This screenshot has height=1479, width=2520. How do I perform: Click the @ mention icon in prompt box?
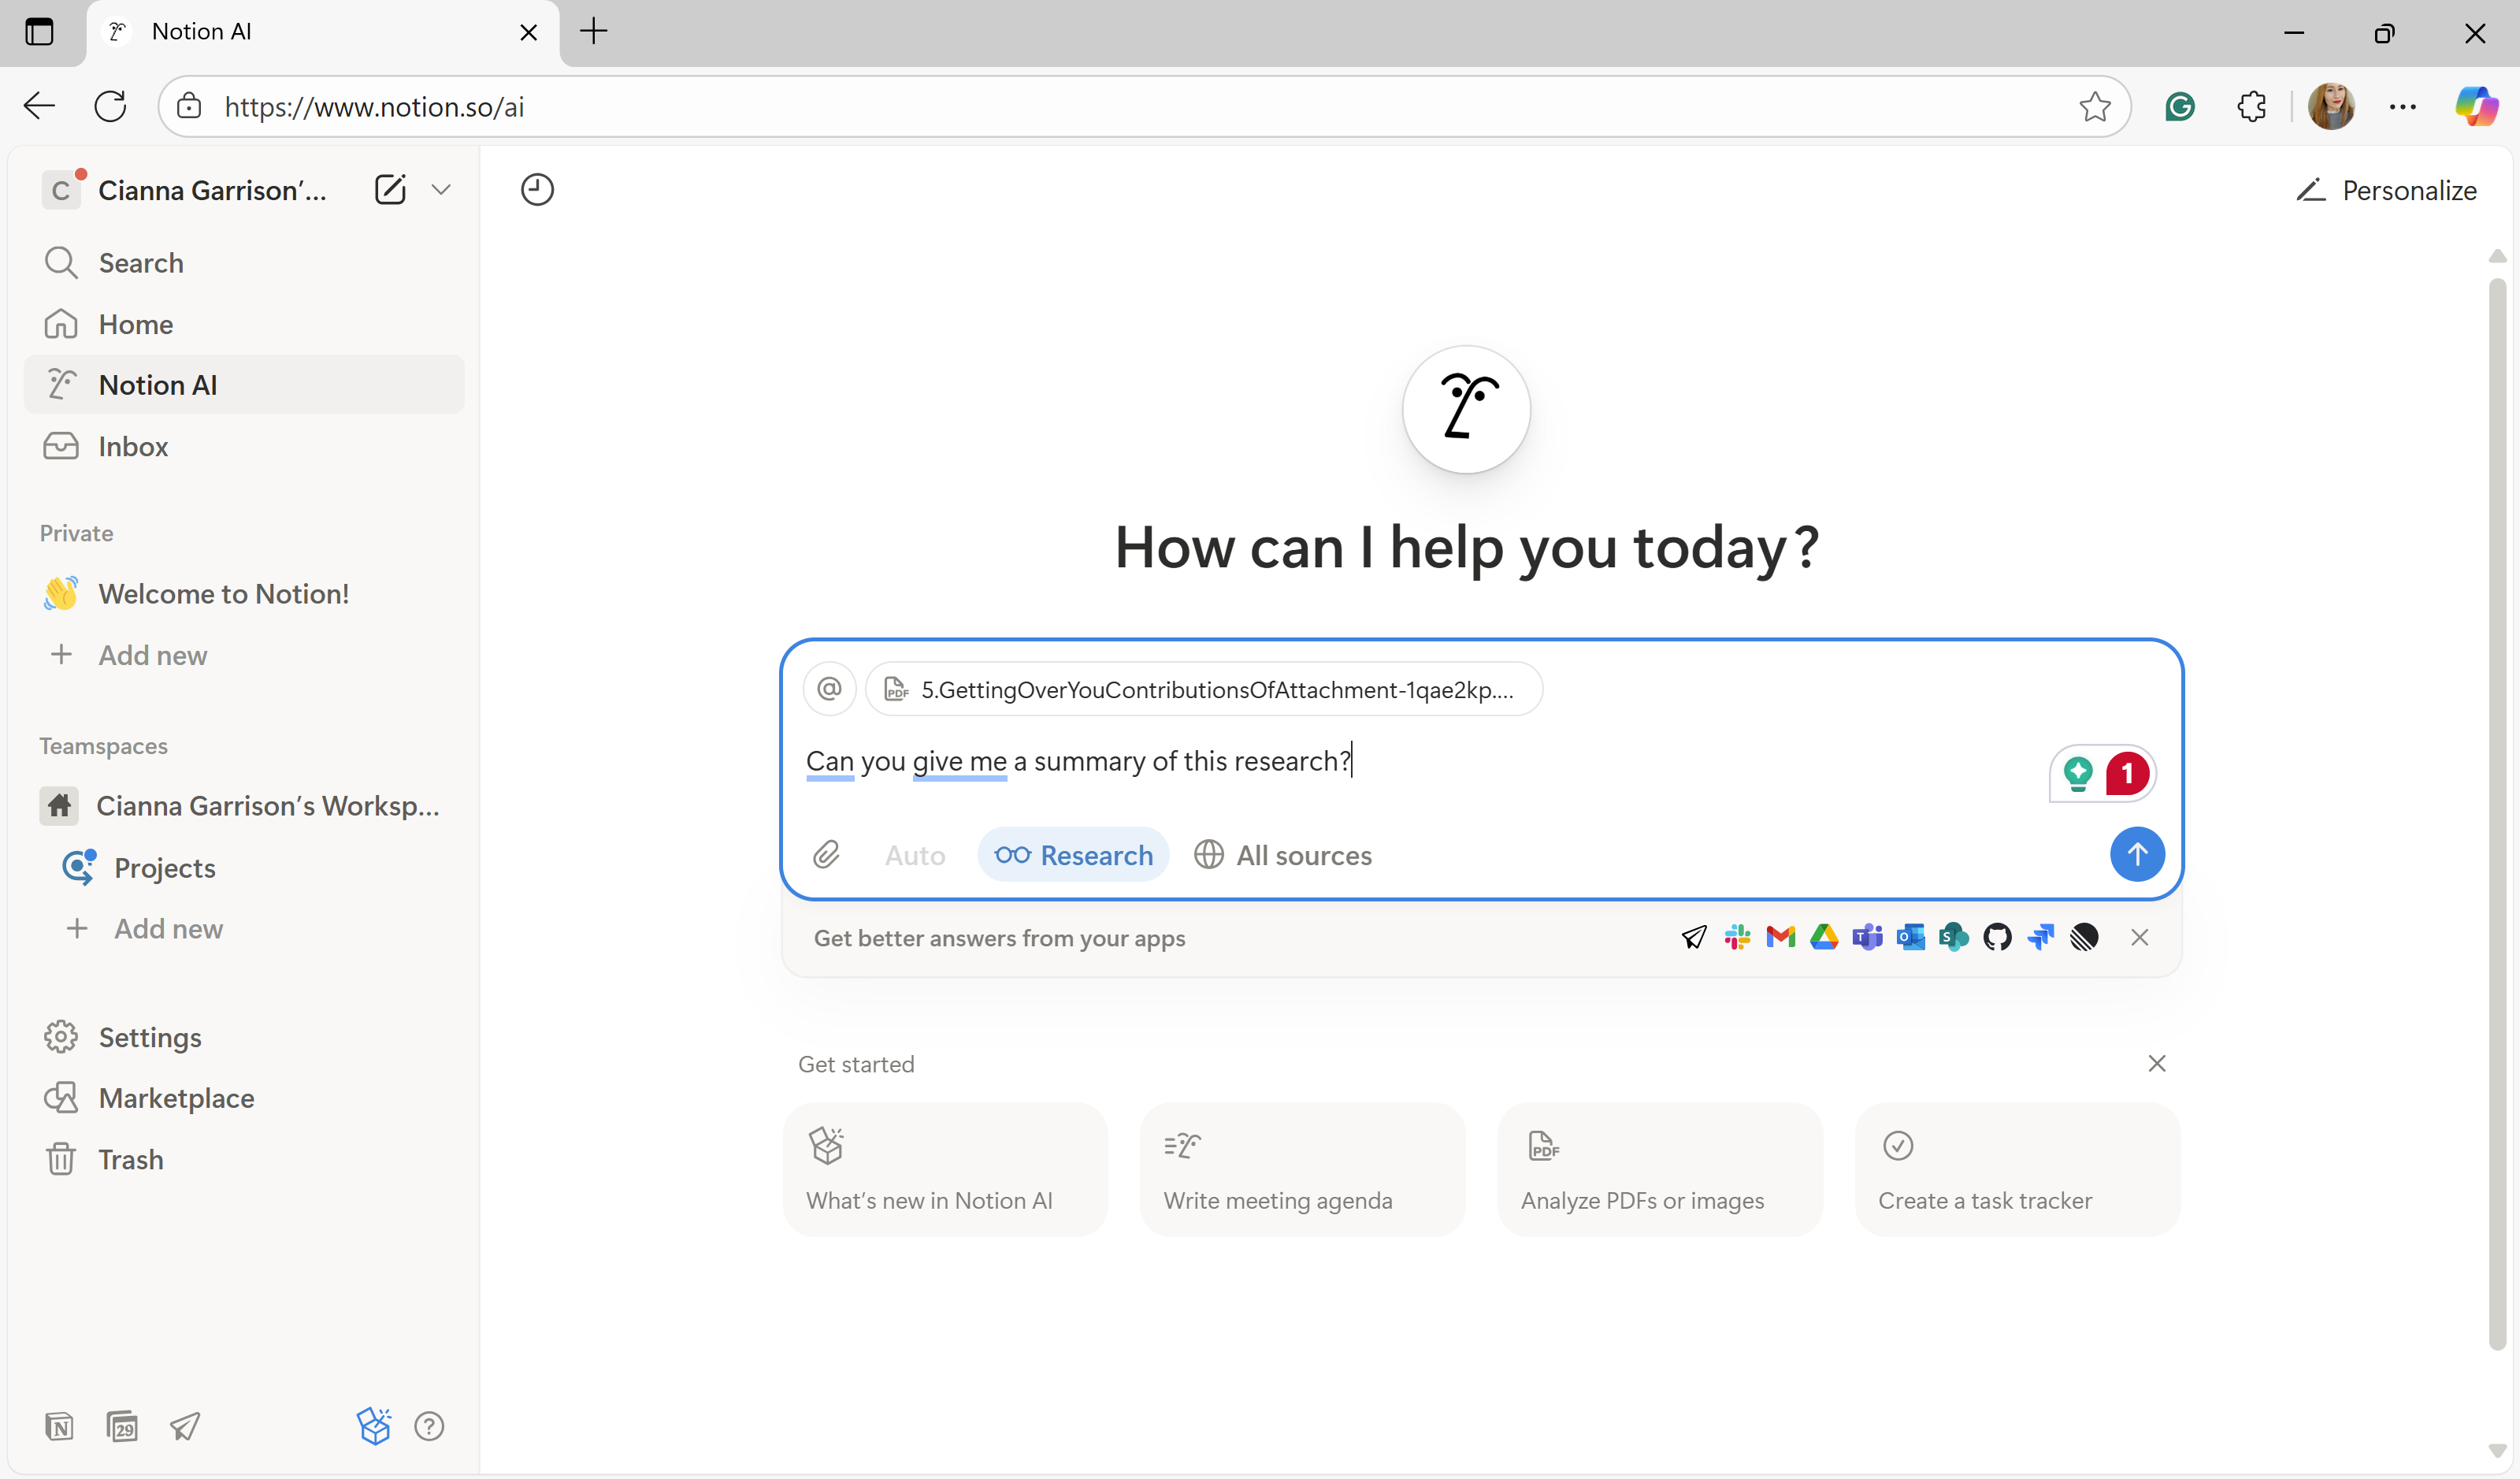(x=829, y=688)
